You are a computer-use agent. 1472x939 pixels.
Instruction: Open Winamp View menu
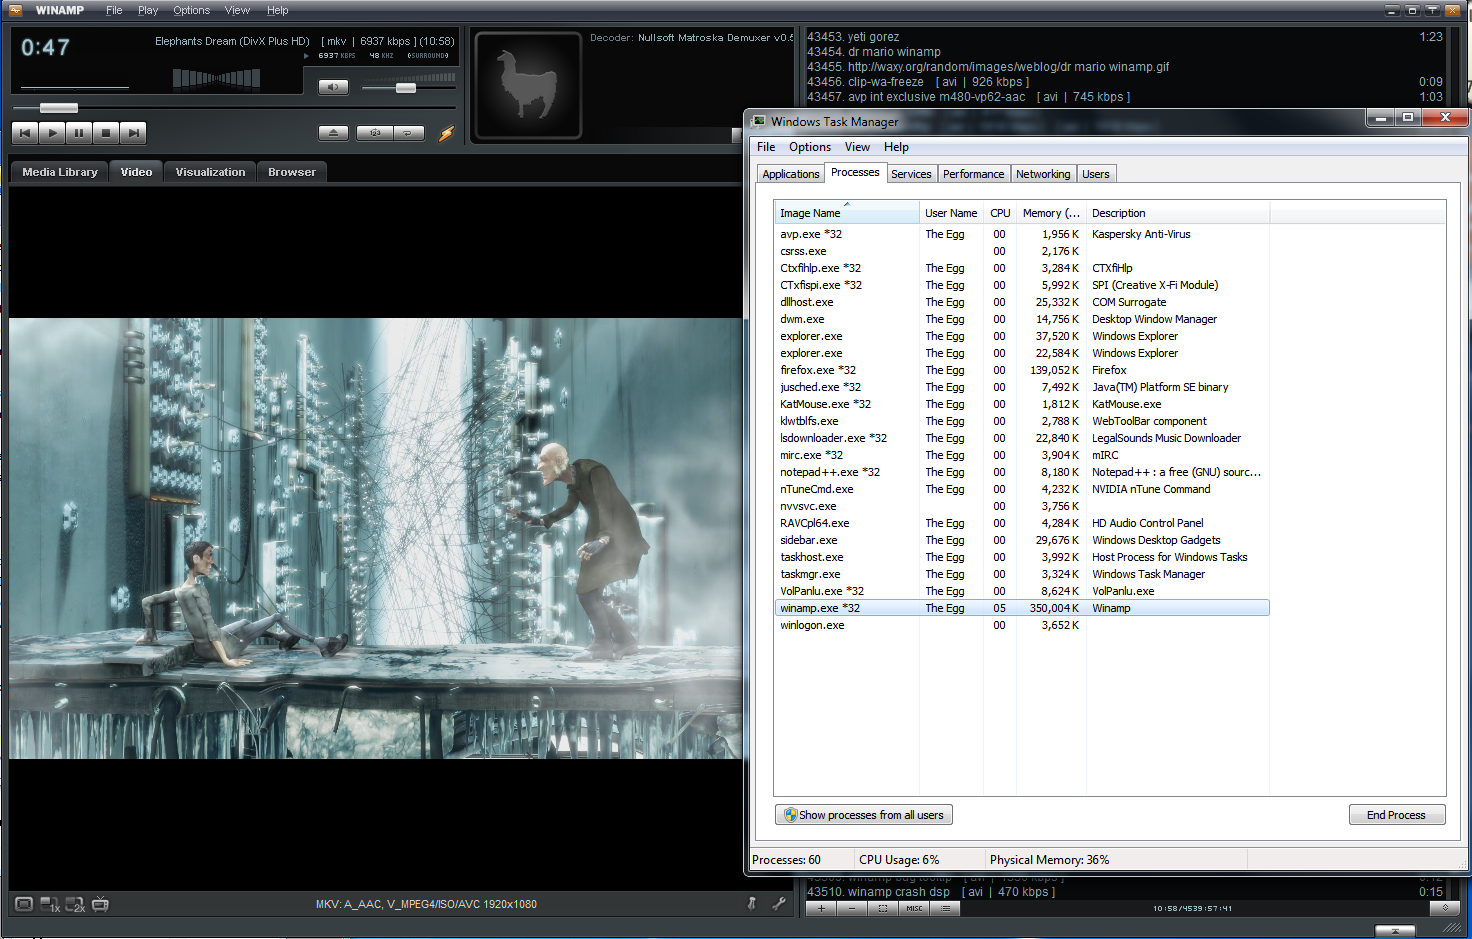tap(237, 10)
